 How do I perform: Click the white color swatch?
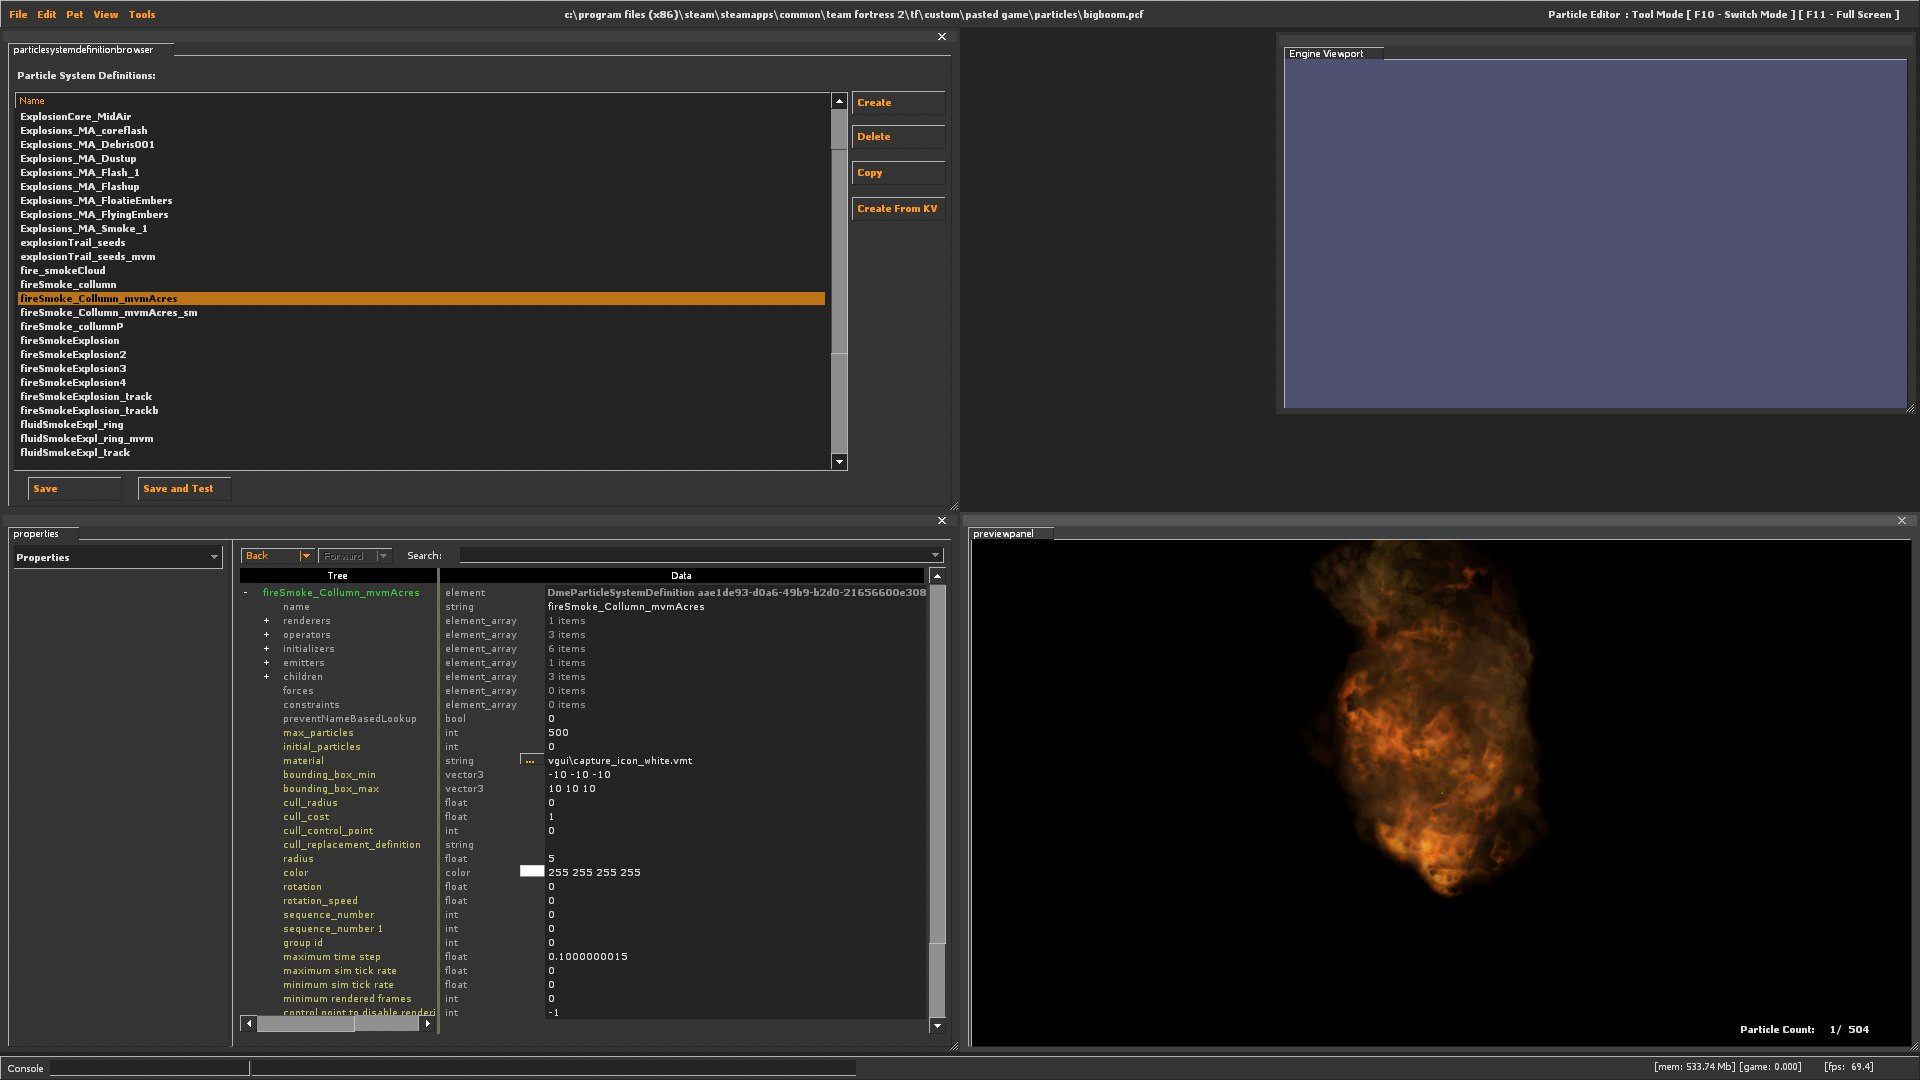coord(532,872)
